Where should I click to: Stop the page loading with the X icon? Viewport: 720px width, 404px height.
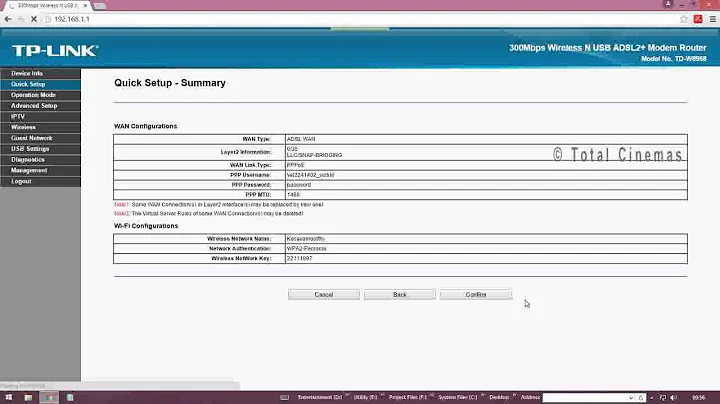(34, 19)
